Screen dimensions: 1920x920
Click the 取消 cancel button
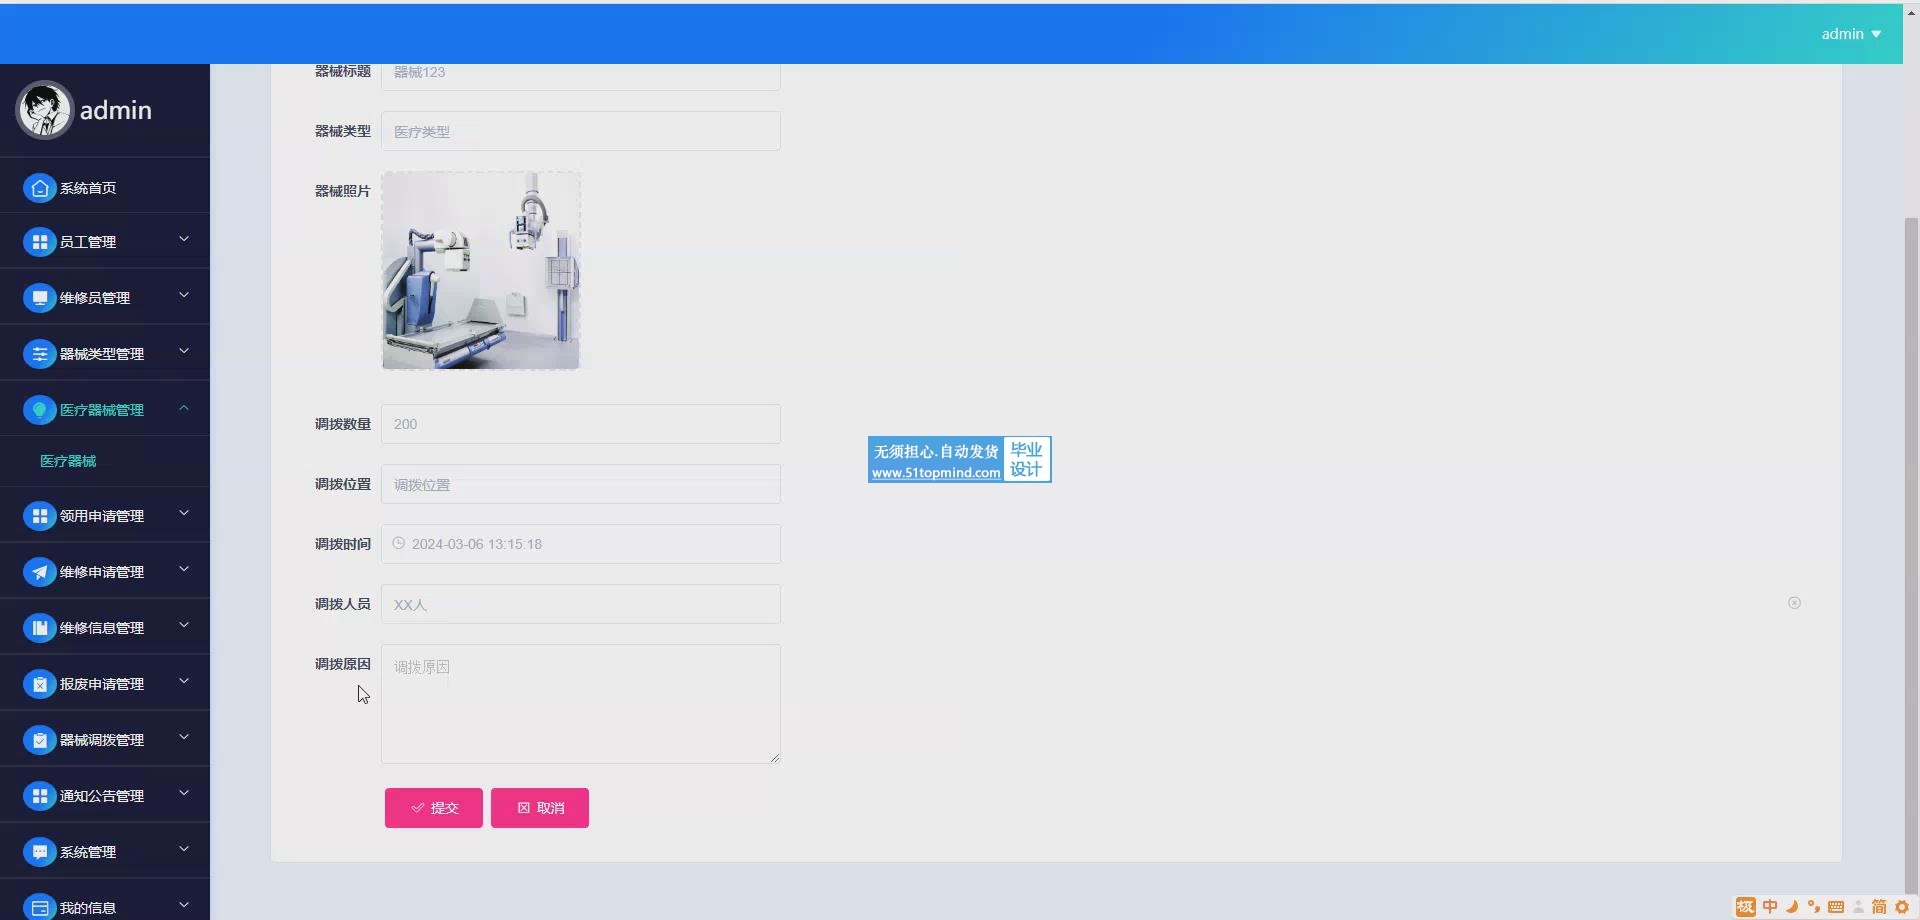540,808
